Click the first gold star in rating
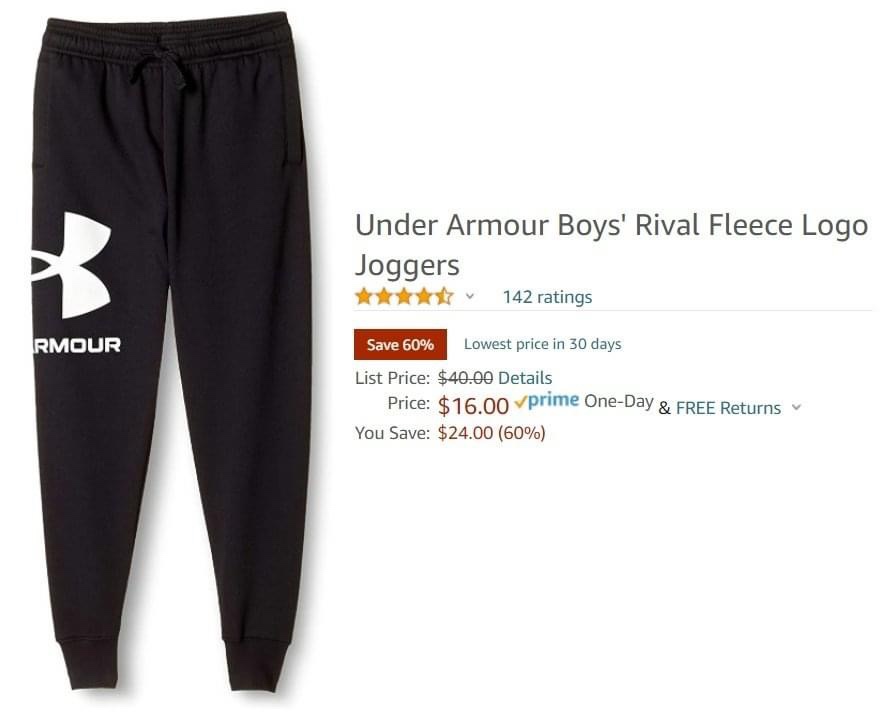 click(365, 296)
